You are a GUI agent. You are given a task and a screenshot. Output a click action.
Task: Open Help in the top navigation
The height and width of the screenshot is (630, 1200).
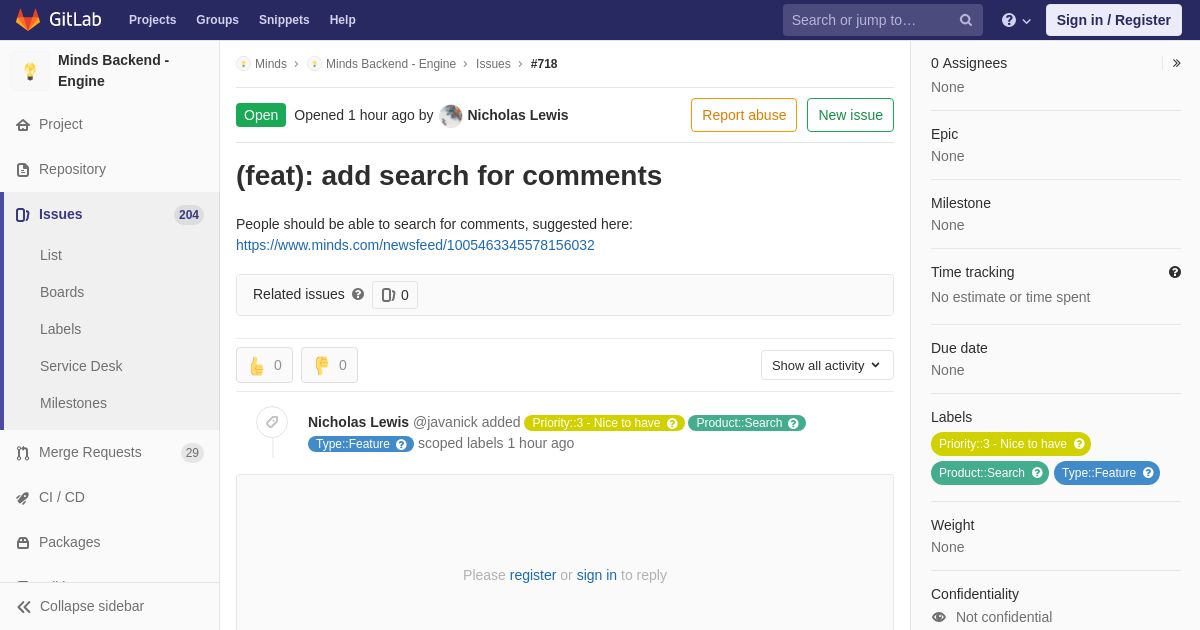click(x=343, y=20)
